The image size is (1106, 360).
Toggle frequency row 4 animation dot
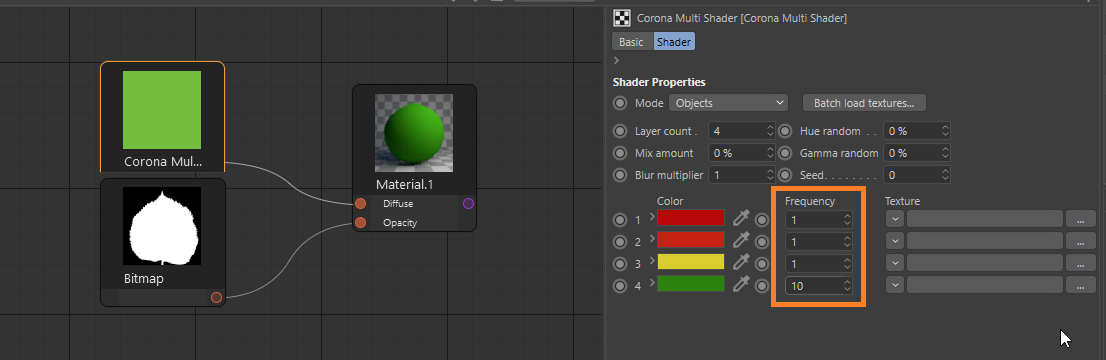[762, 286]
